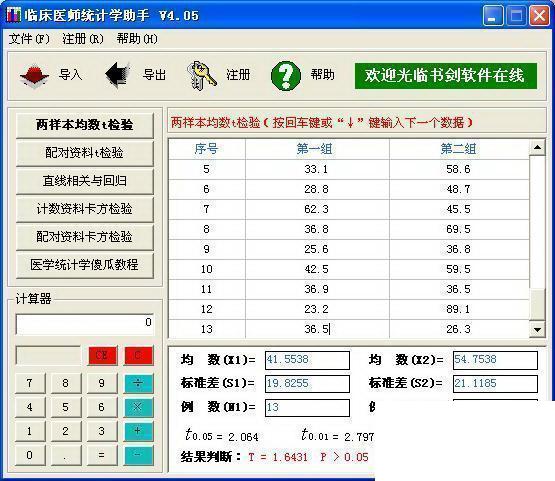Click second group cell 89.1 in row 12
Screen dimensions: 555x481
point(459,309)
